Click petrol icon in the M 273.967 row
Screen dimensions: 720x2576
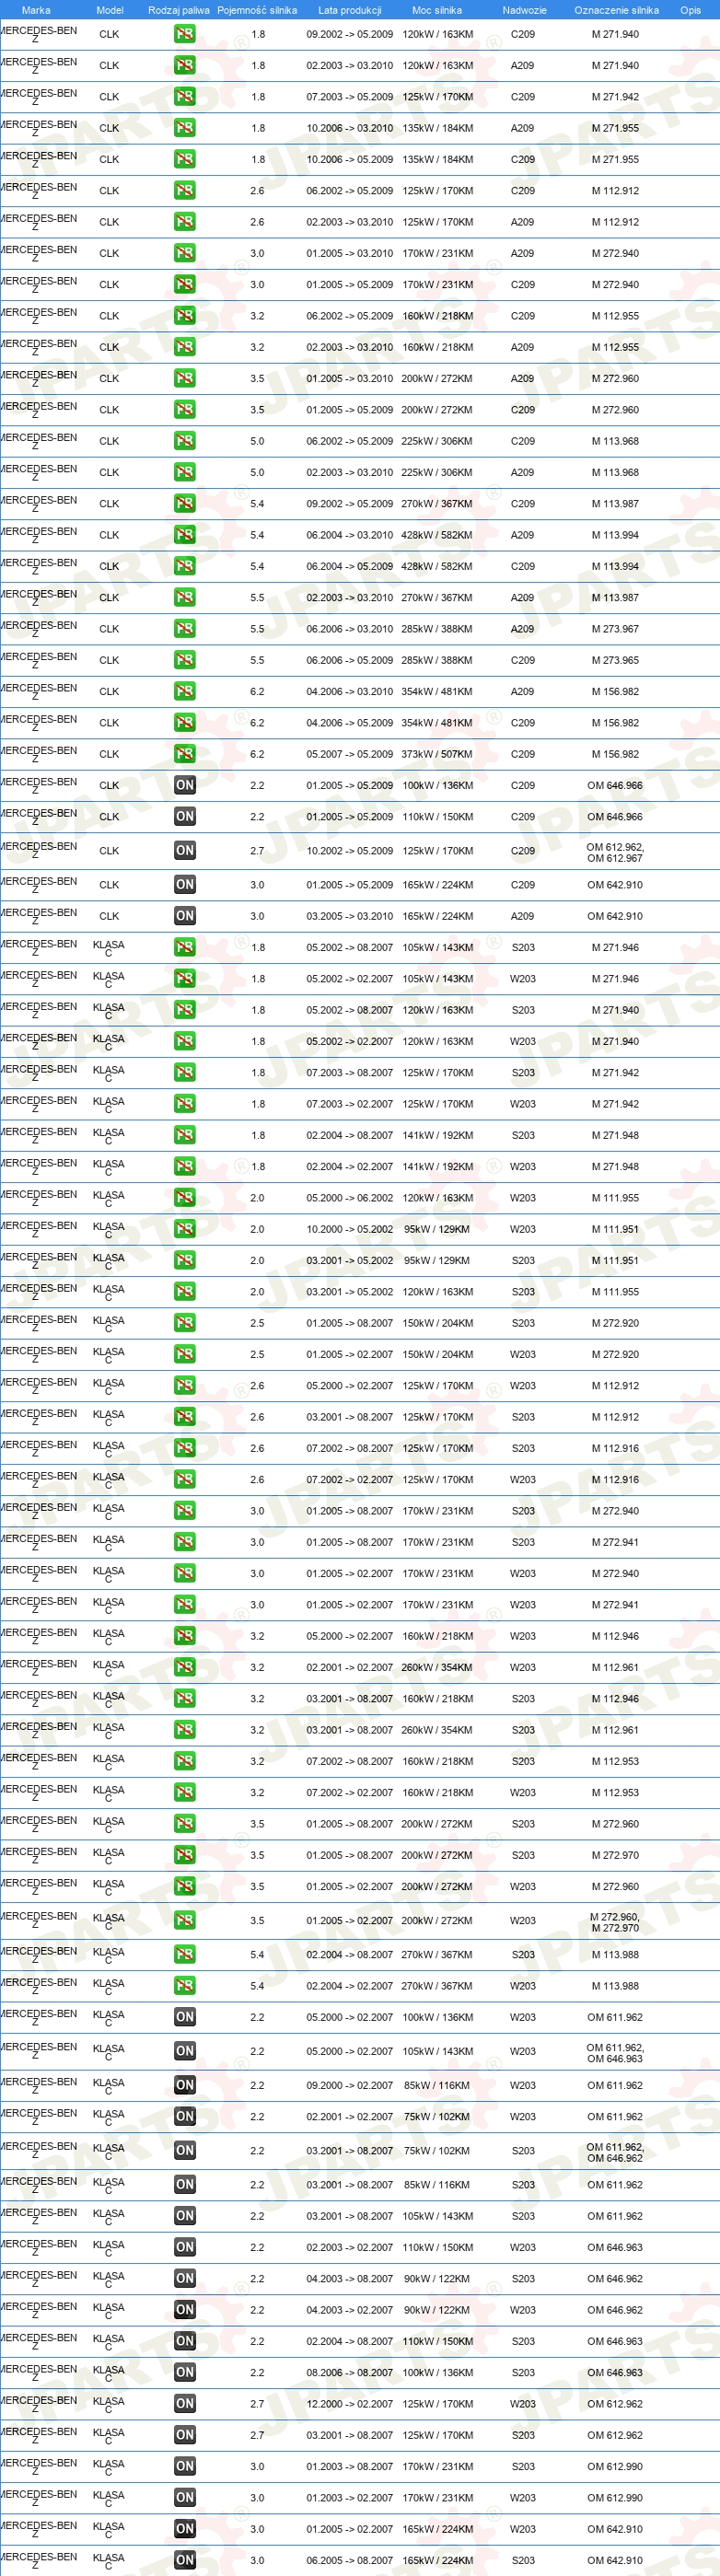tap(185, 629)
